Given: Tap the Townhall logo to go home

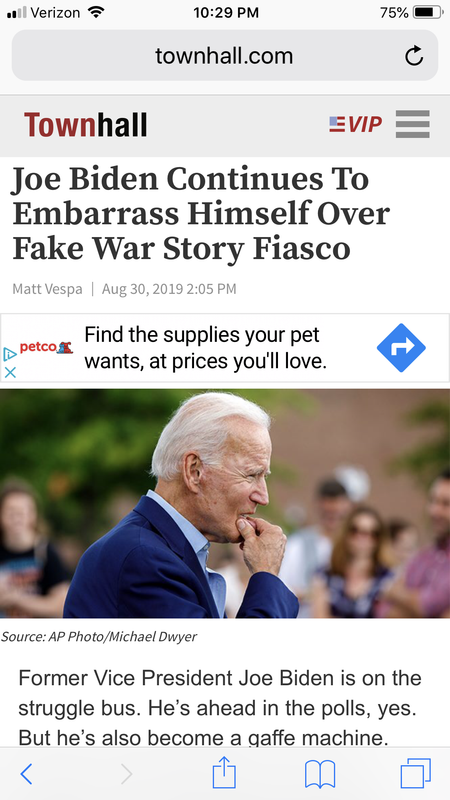Looking at the screenshot, I should 86,124.
